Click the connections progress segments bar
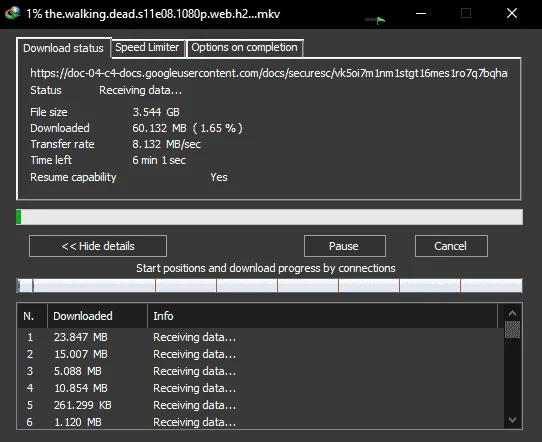 [x=269, y=285]
